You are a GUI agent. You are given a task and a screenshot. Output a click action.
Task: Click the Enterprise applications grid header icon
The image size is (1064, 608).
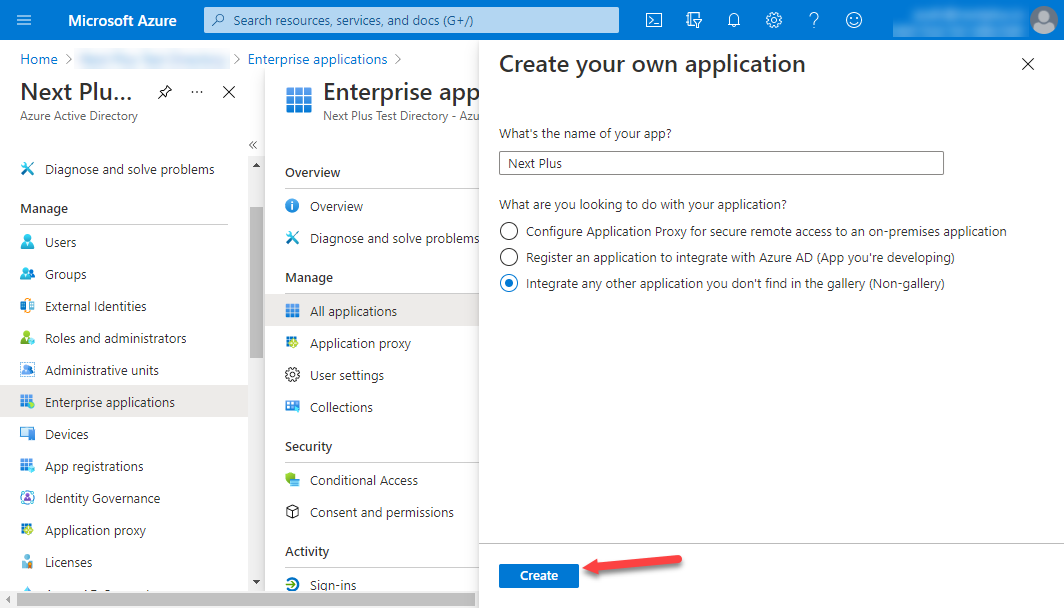tap(299, 100)
